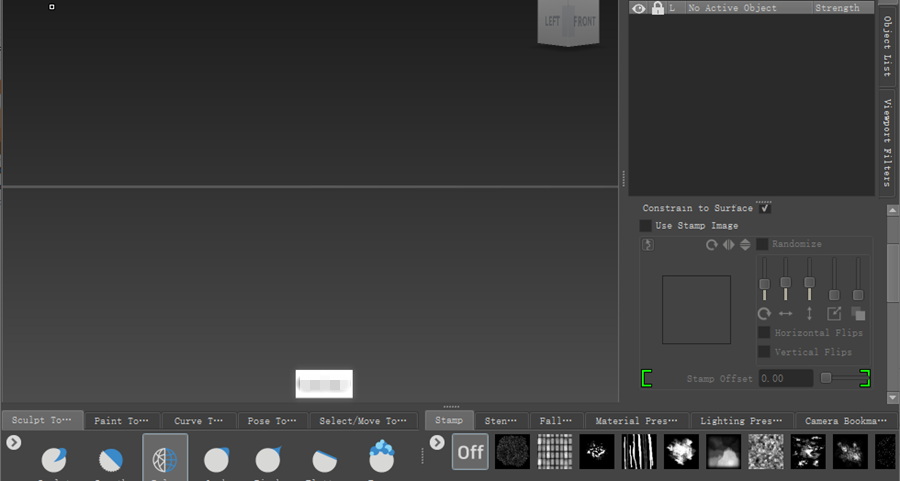Click the stamp spacing icon in panel corner
Screen dimensions: 900x481
click(x=648, y=245)
